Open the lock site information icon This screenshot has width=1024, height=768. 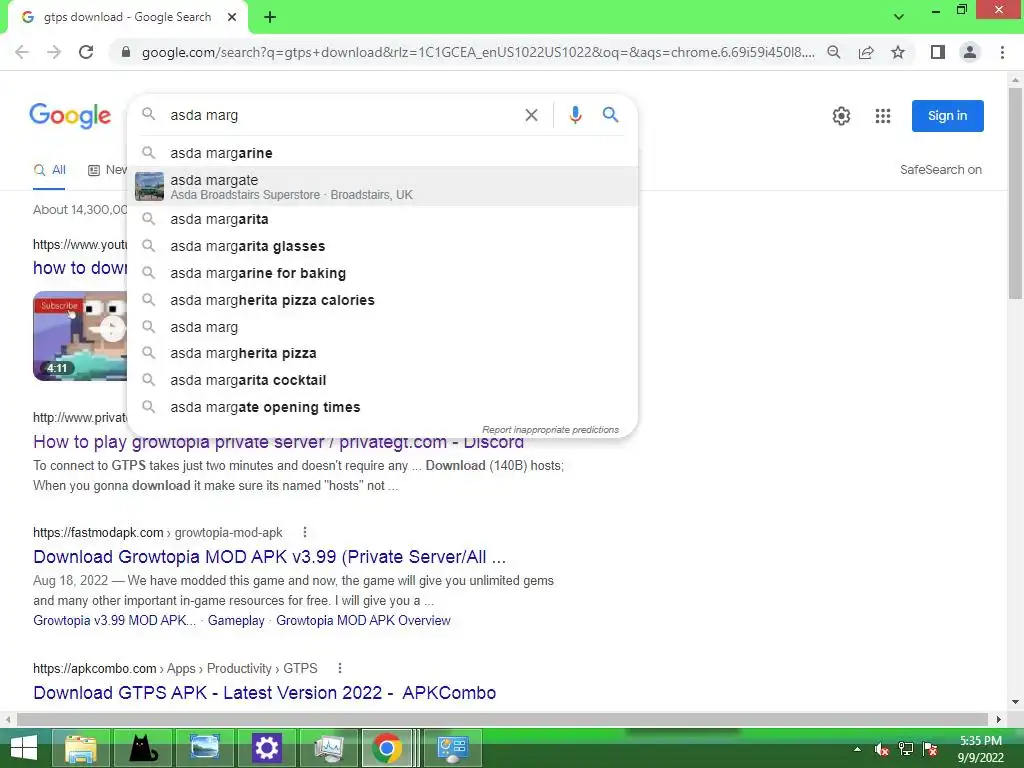[126, 52]
